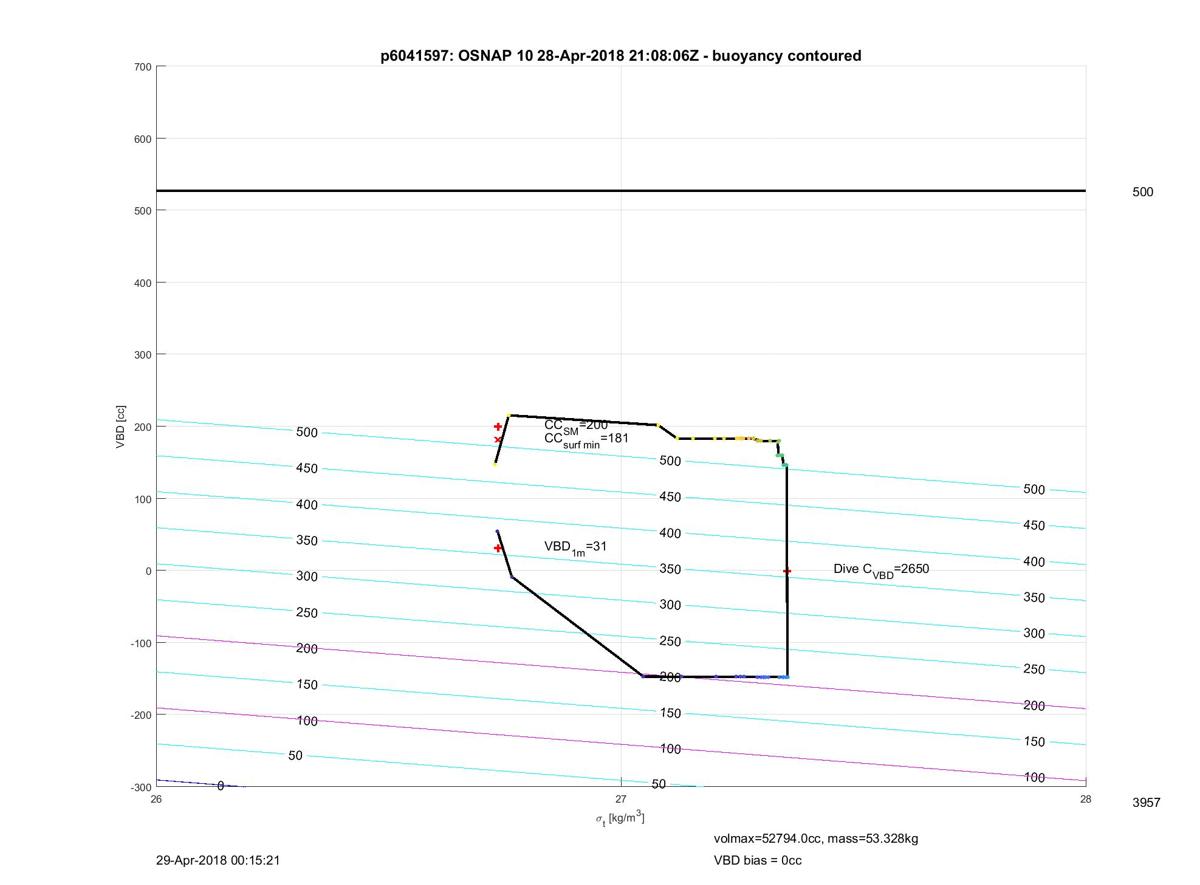The image size is (1200, 885).
Task: Click the x-axis tick label 27
Action: click(621, 799)
